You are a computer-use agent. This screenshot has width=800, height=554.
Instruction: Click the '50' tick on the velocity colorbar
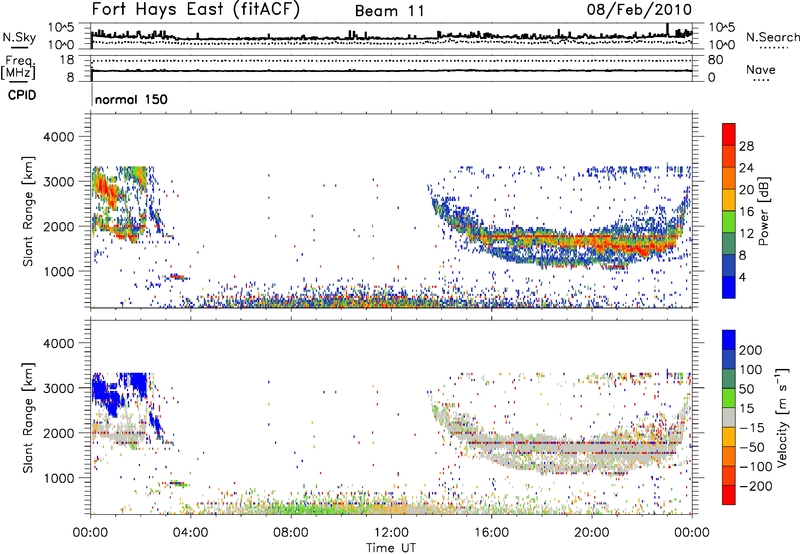pos(746,389)
